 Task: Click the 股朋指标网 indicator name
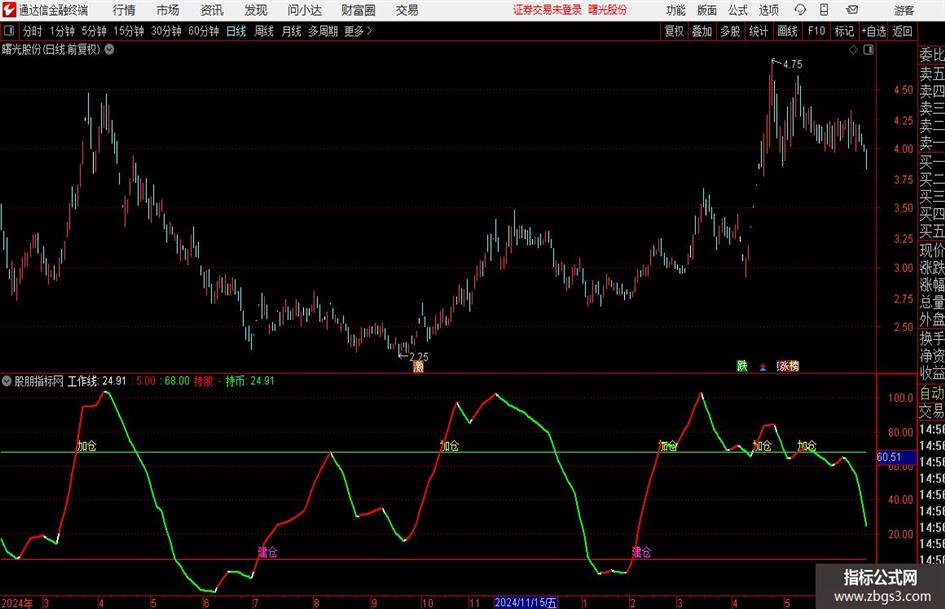click(39, 381)
